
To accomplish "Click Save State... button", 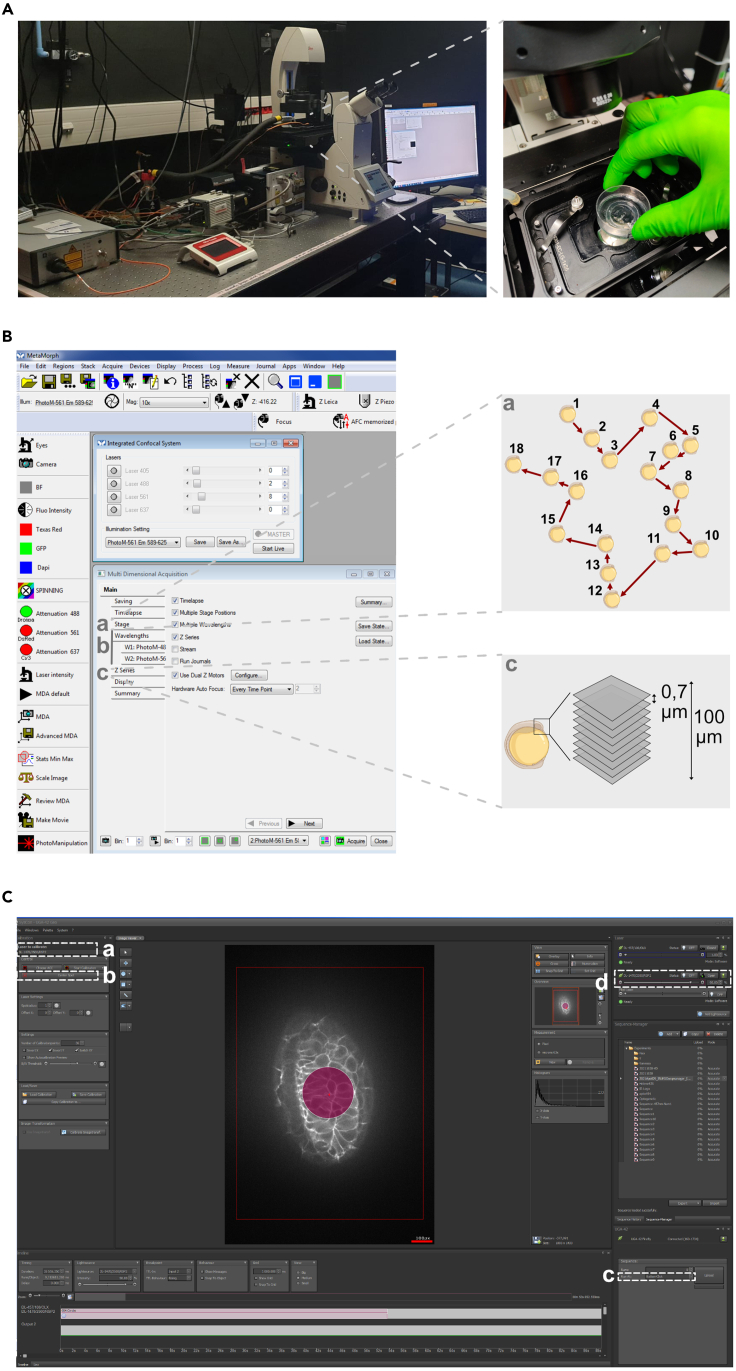I will click(373, 625).
